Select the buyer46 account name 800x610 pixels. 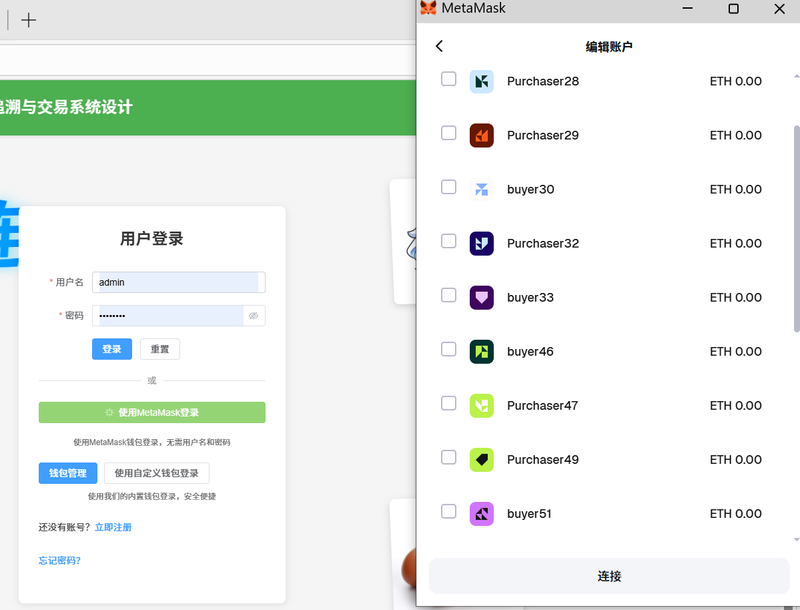530,352
